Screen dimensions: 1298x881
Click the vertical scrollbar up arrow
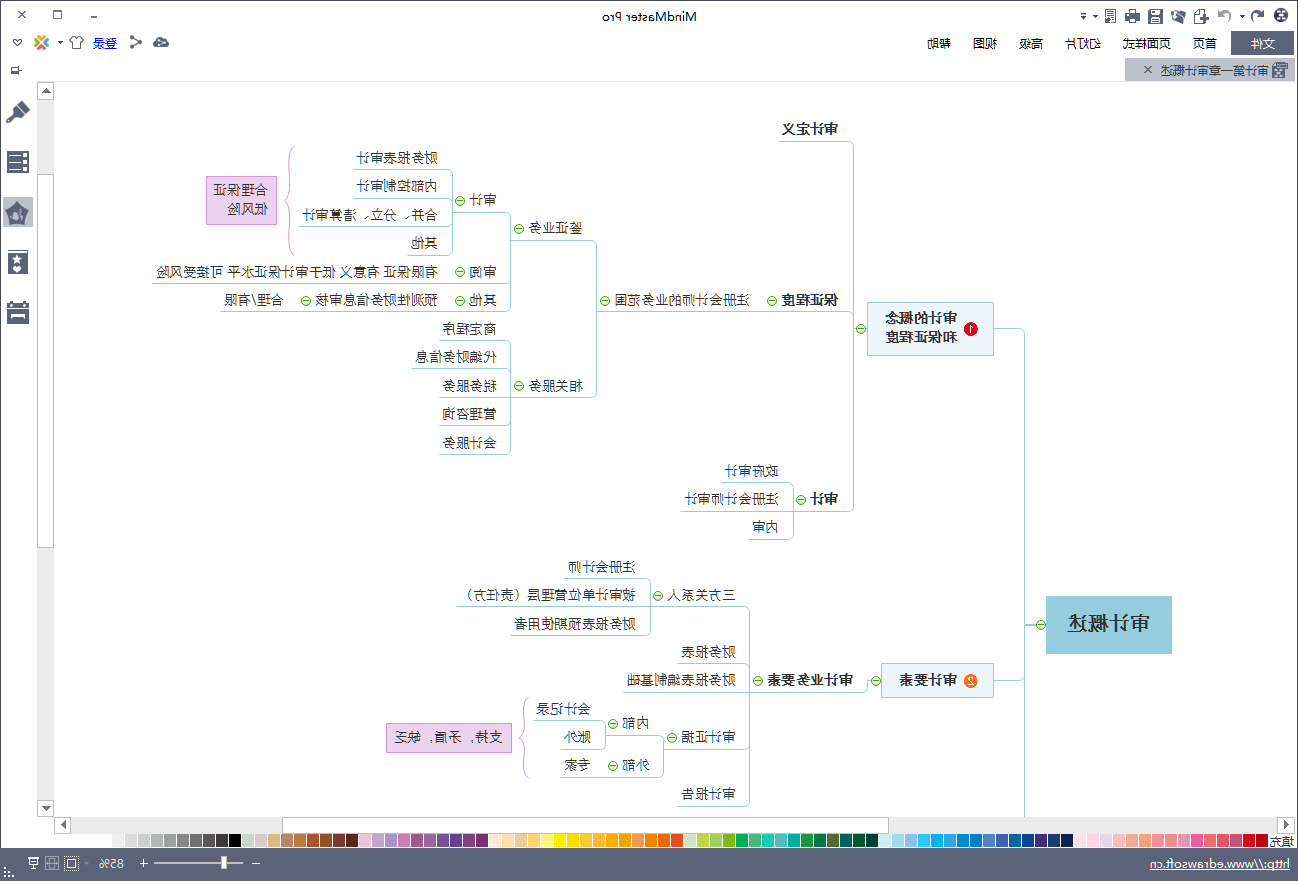pyautogui.click(x=45, y=90)
